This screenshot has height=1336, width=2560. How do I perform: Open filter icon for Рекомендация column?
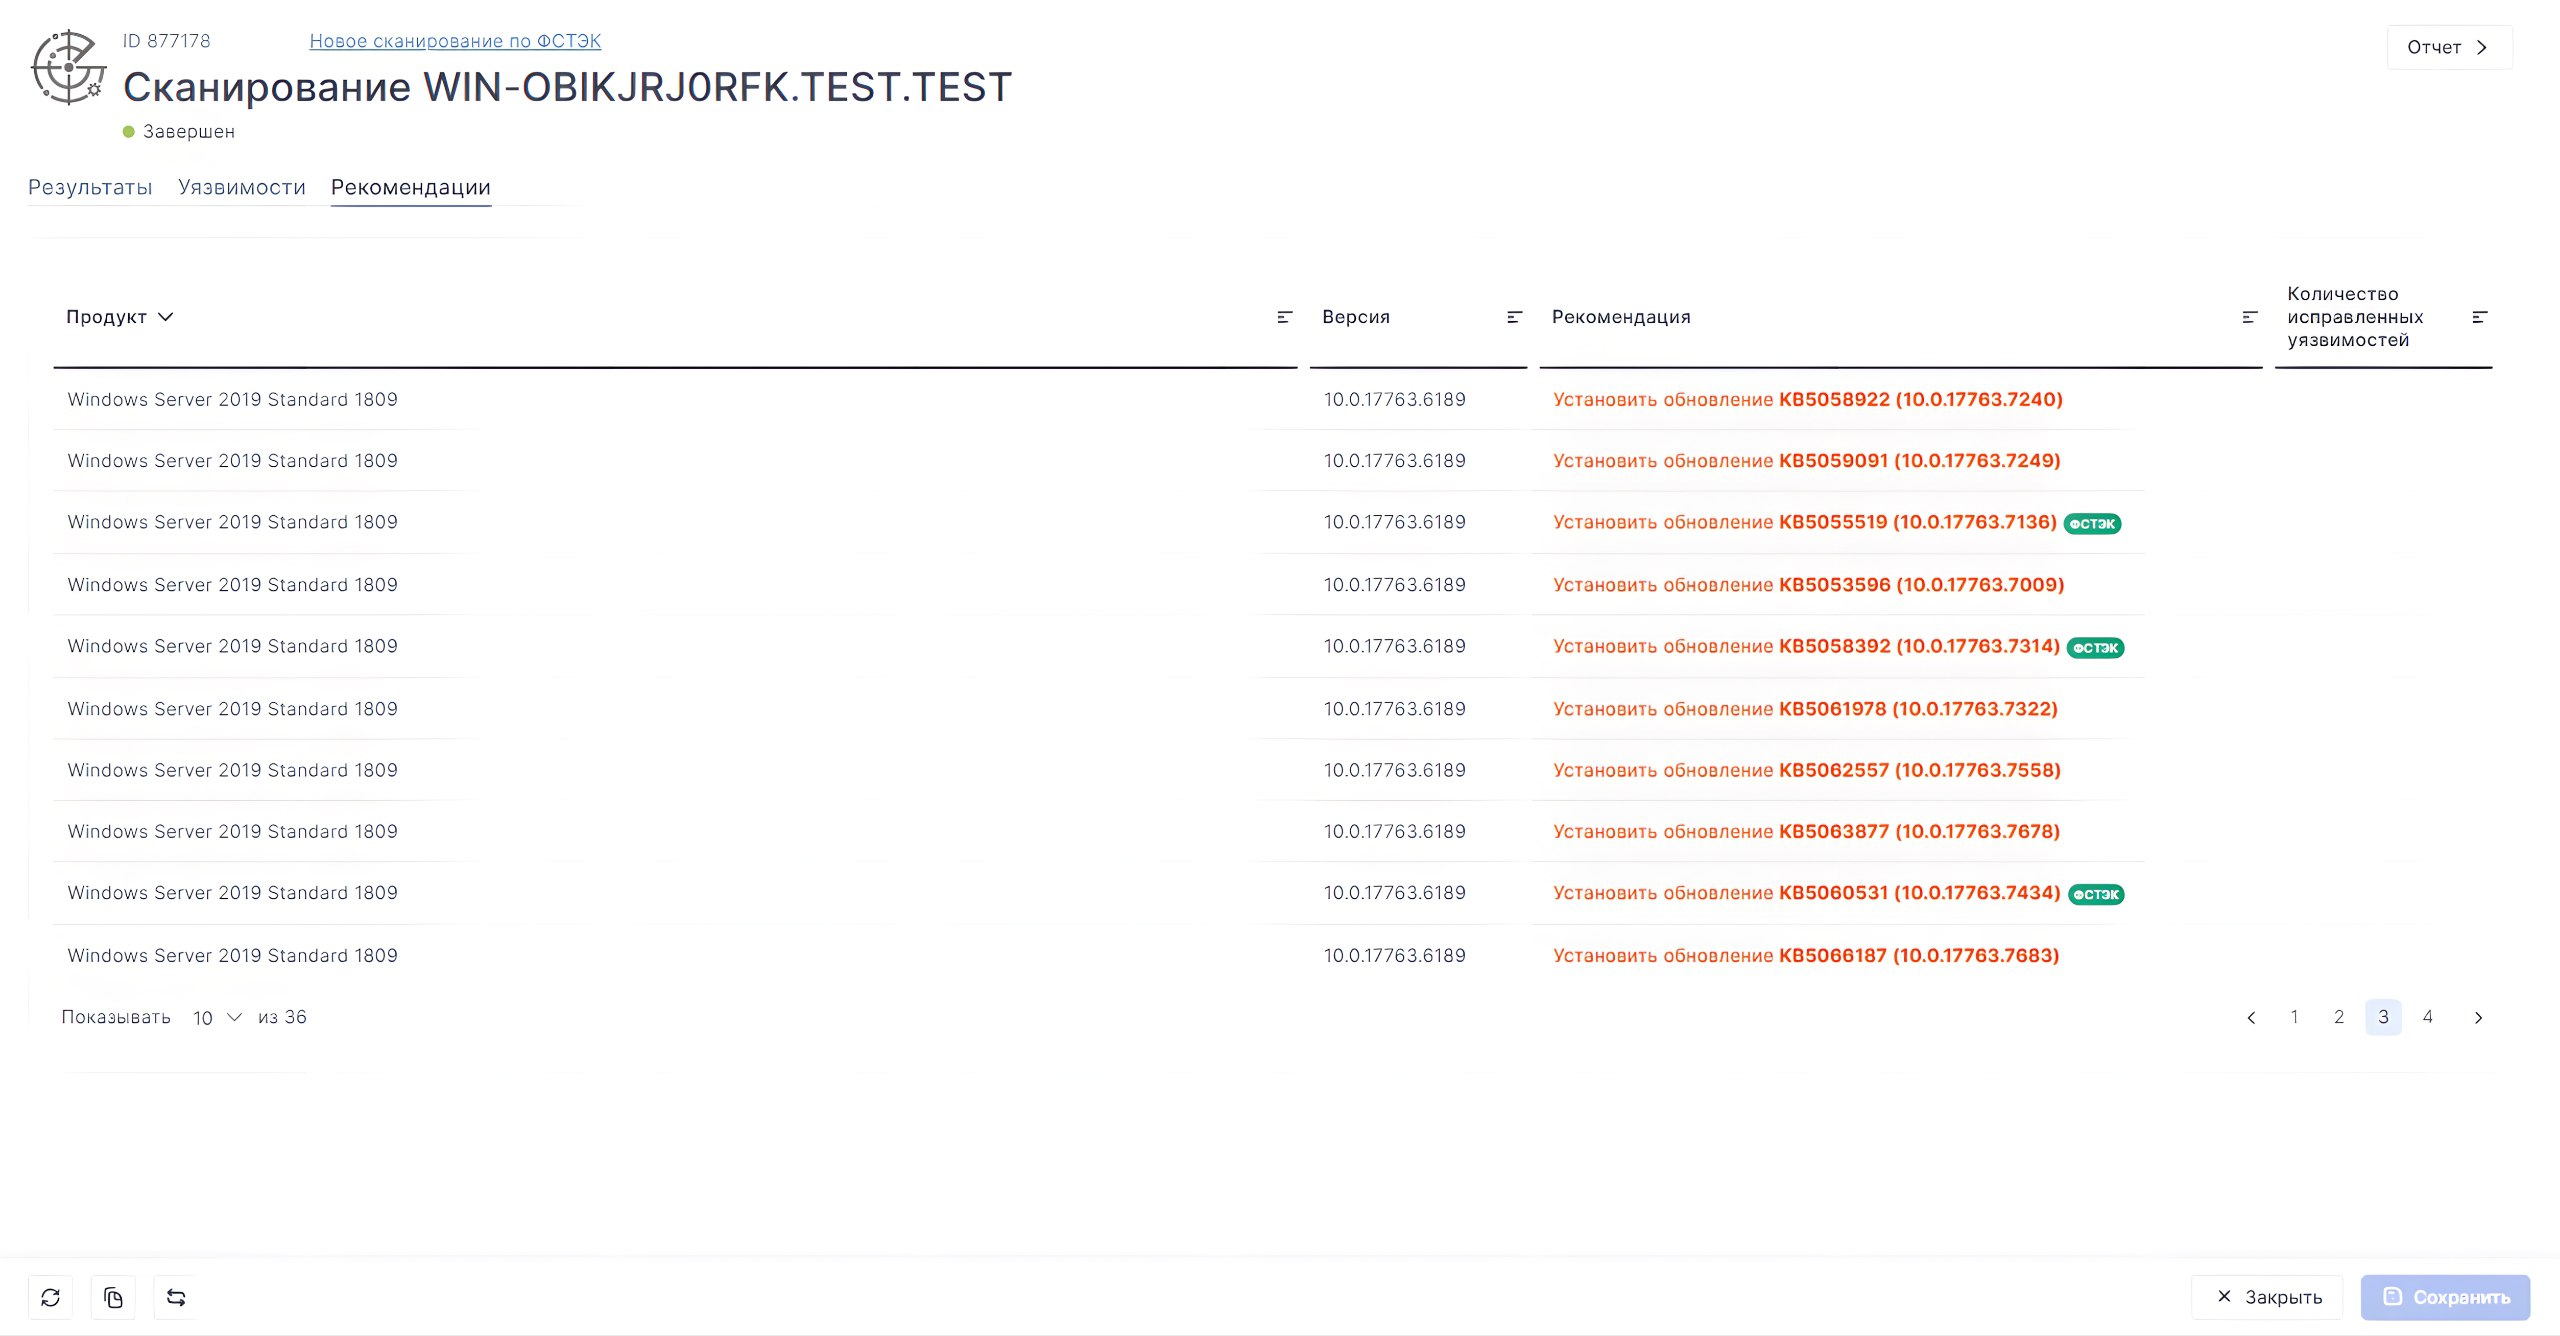pyautogui.click(x=2249, y=317)
